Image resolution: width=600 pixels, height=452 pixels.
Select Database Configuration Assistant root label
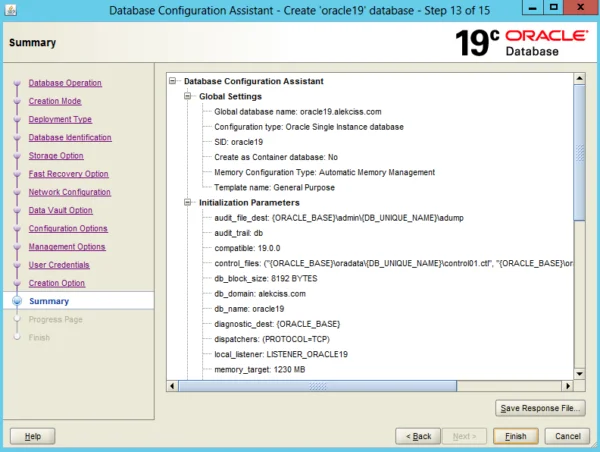coord(254,81)
